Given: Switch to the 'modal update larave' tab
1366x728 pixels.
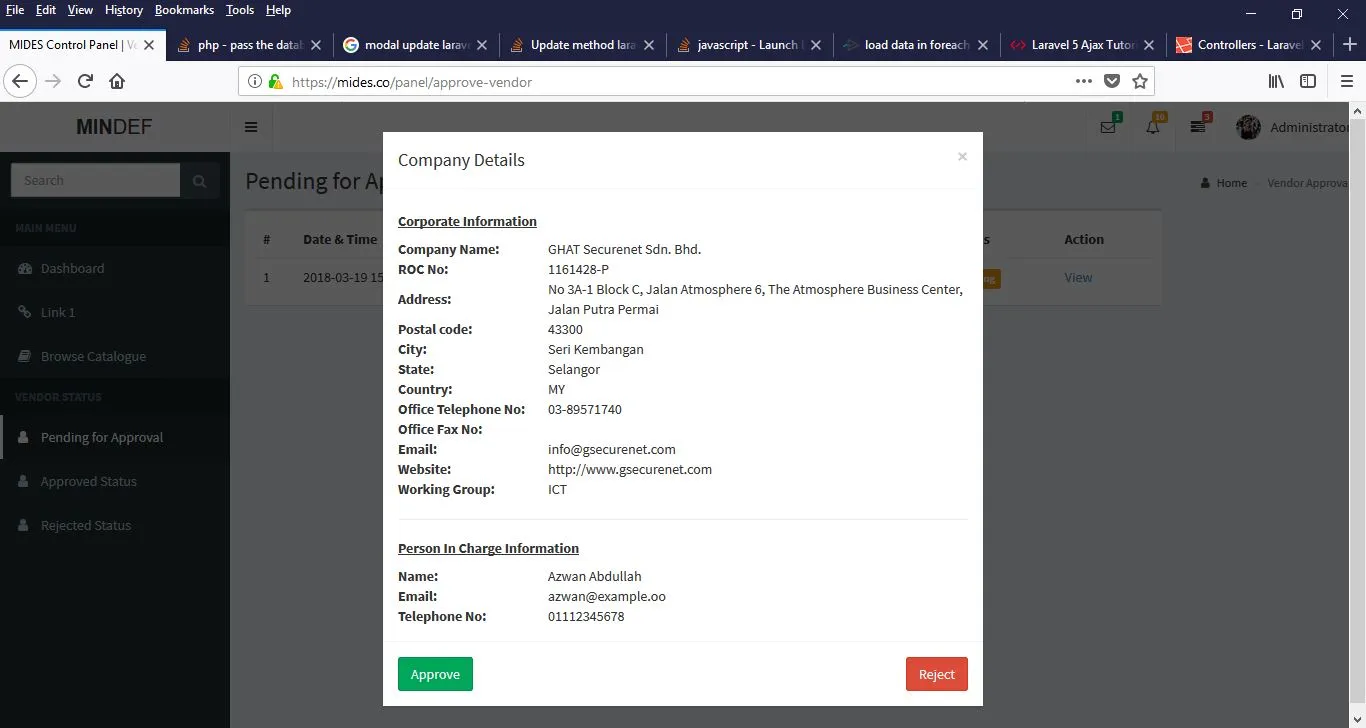Looking at the screenshot, I should (417, 45).
